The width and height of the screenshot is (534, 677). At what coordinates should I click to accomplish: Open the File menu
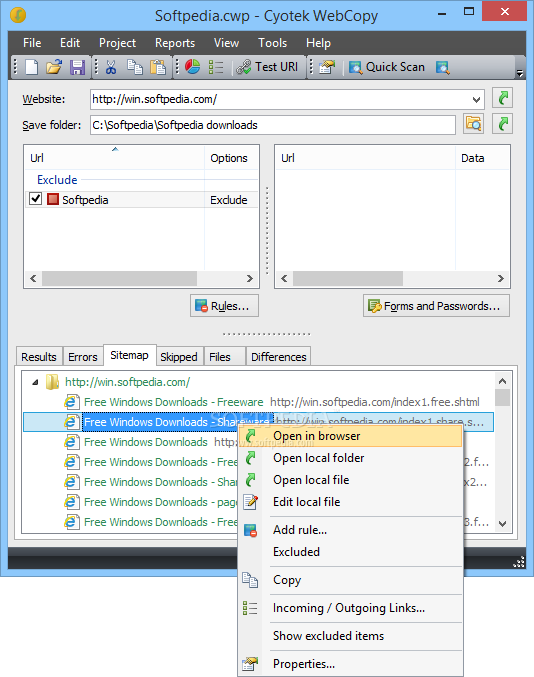(32, 43)
